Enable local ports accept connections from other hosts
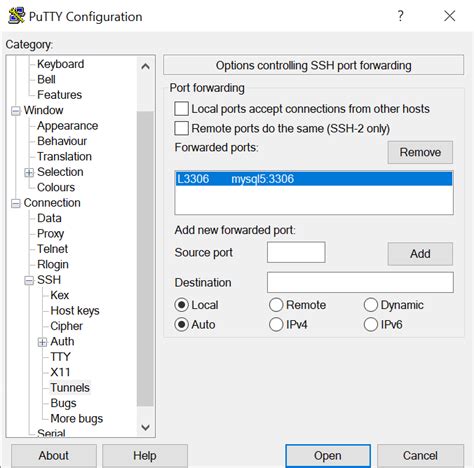The height and width of the screenshot is (468, 474). point(181,109)
